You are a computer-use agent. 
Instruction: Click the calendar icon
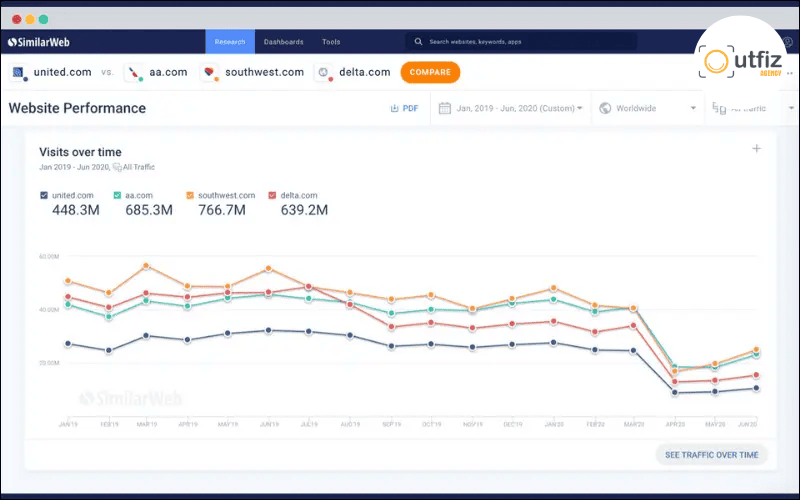coord(445,108)
